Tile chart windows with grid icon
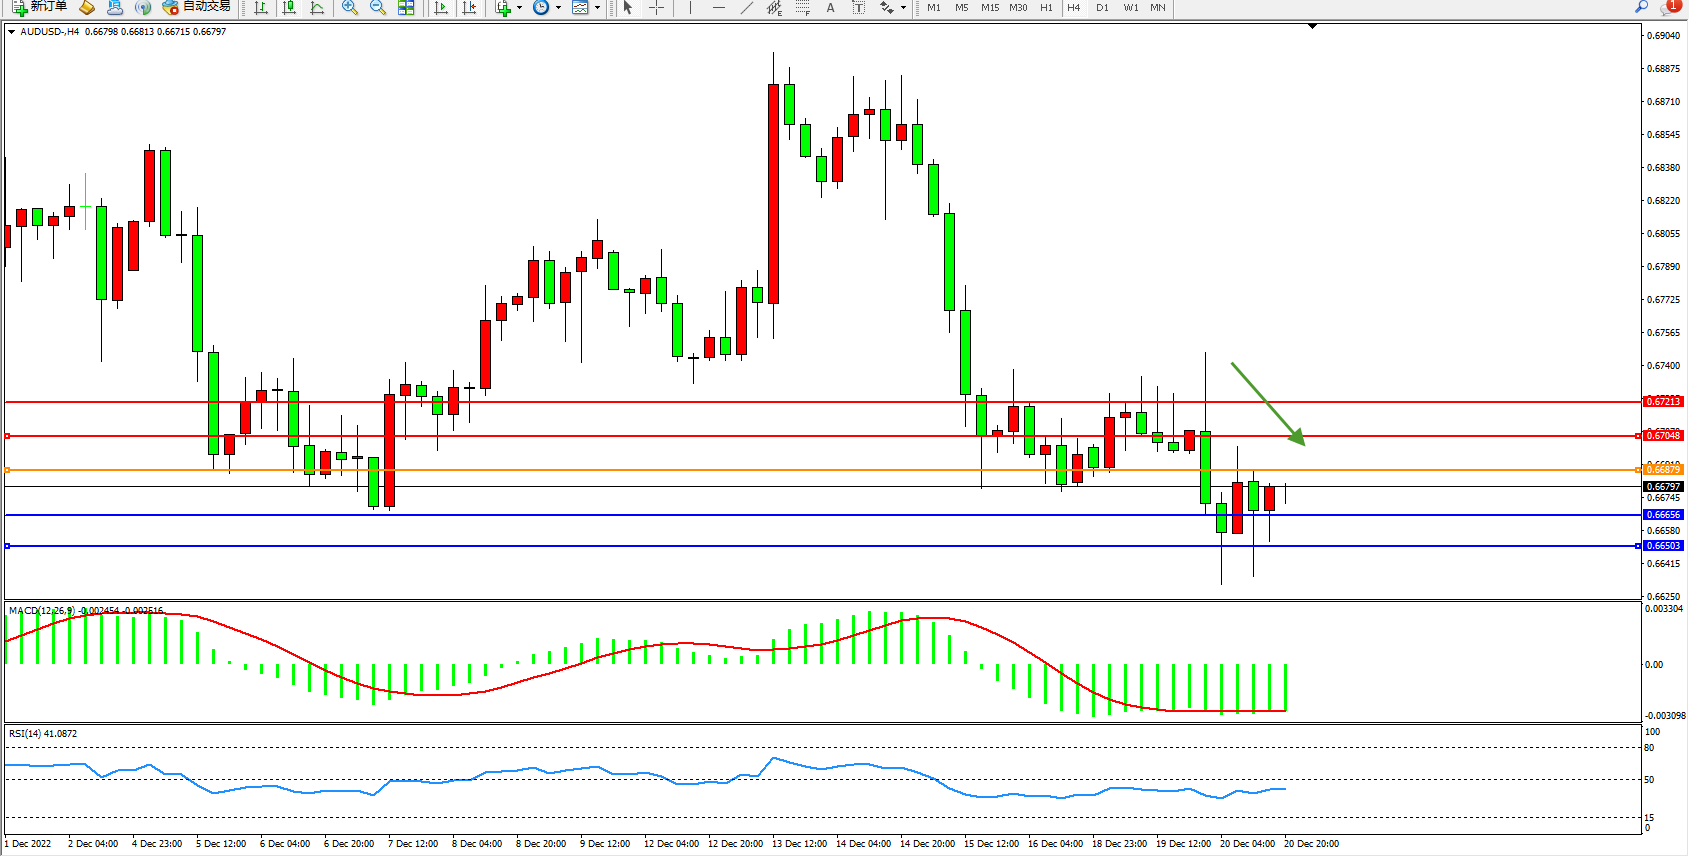Screen dimensions: 1689x857 click(406, 8)
